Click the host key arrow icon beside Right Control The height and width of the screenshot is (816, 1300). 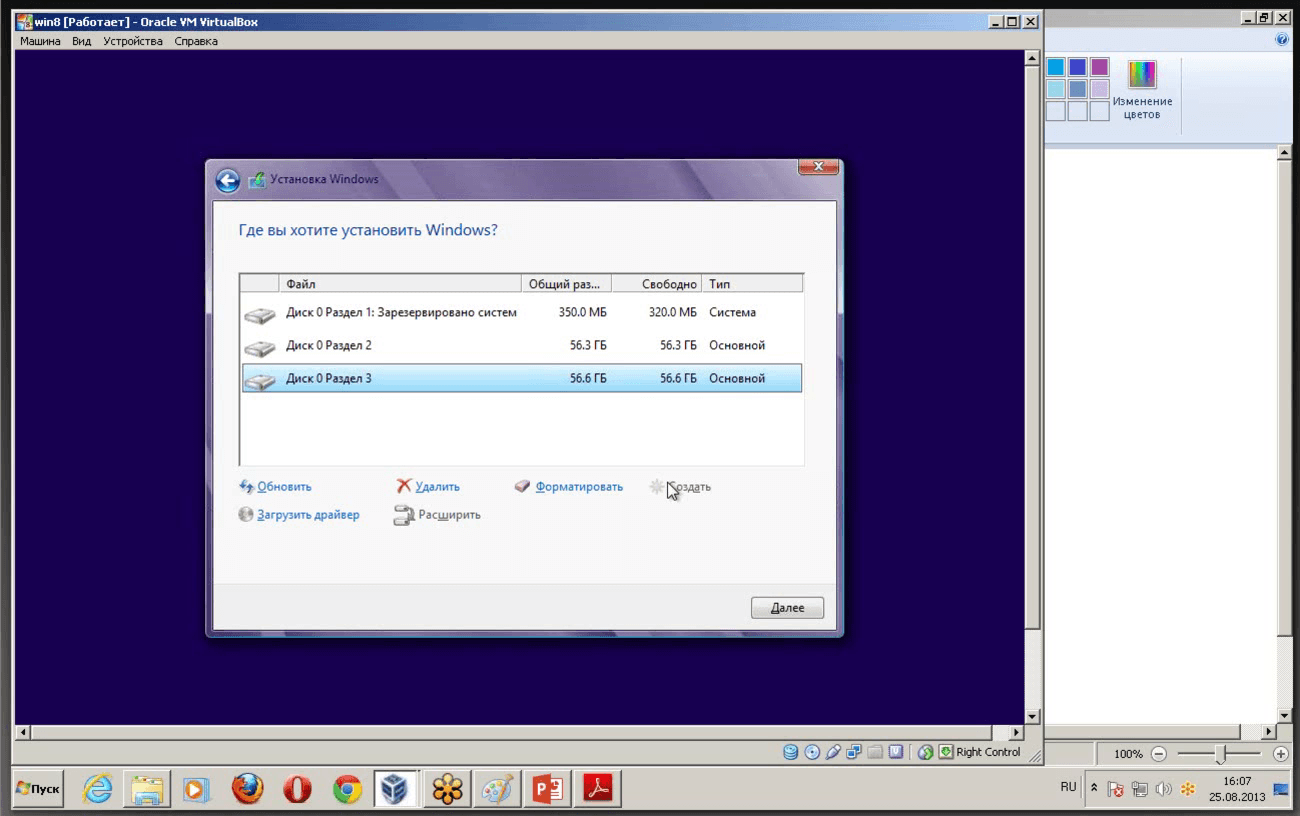coord(946,752)
